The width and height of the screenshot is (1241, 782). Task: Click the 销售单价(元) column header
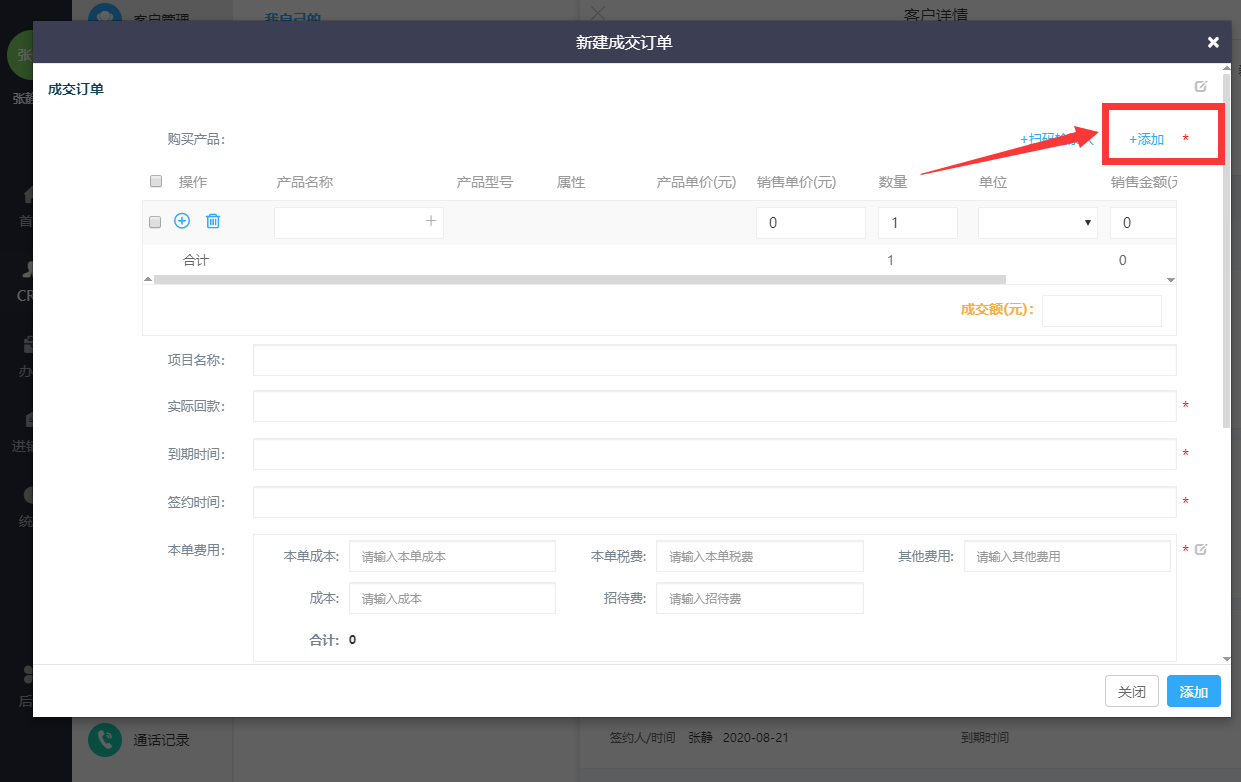click(x=797, y=182)
